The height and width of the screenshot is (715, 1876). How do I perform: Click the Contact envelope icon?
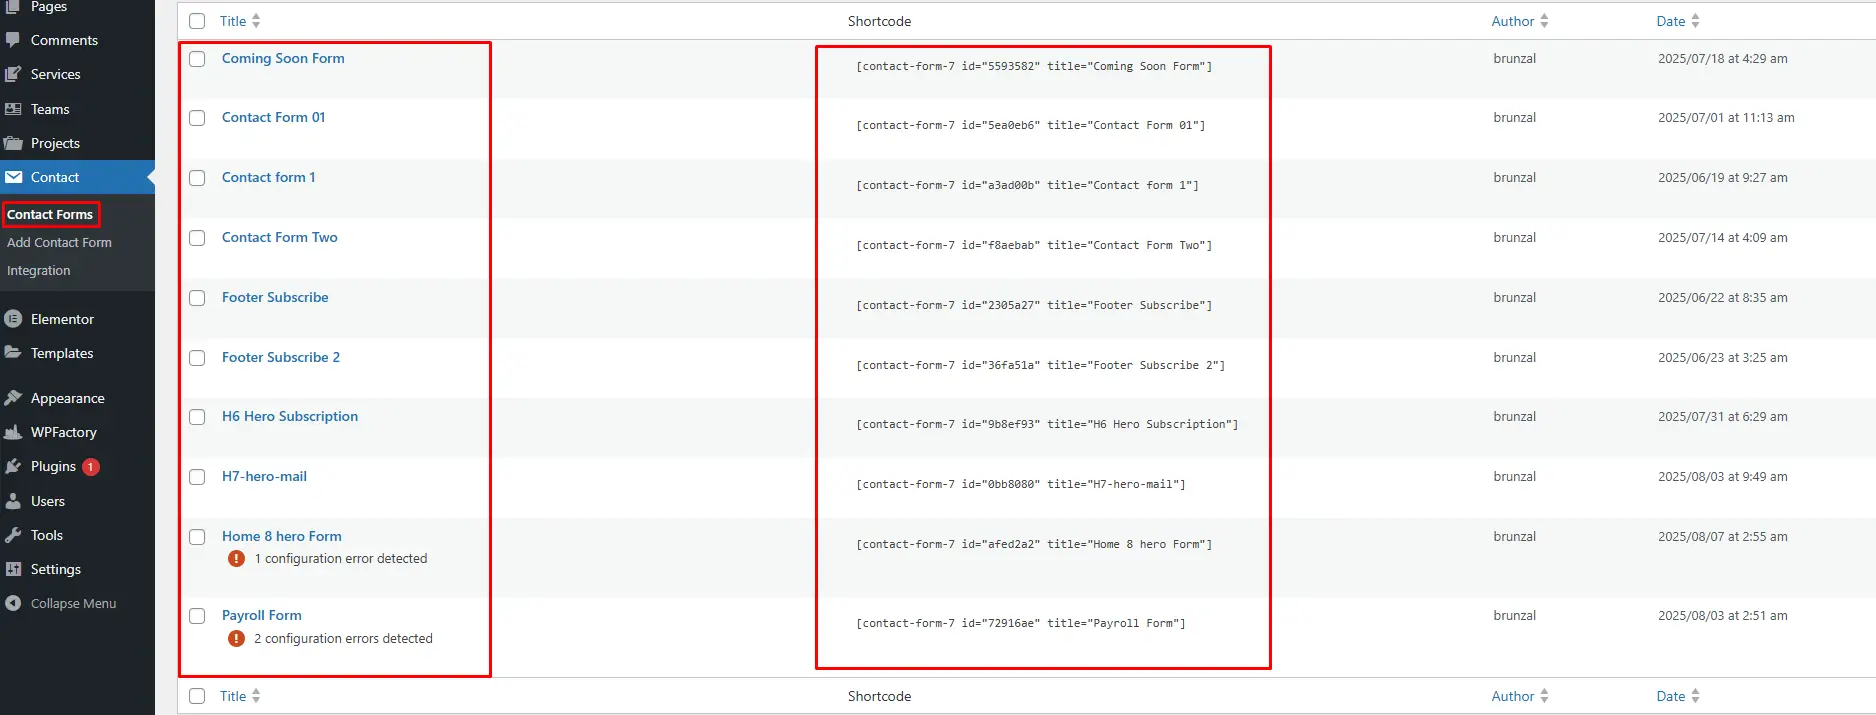13,177
